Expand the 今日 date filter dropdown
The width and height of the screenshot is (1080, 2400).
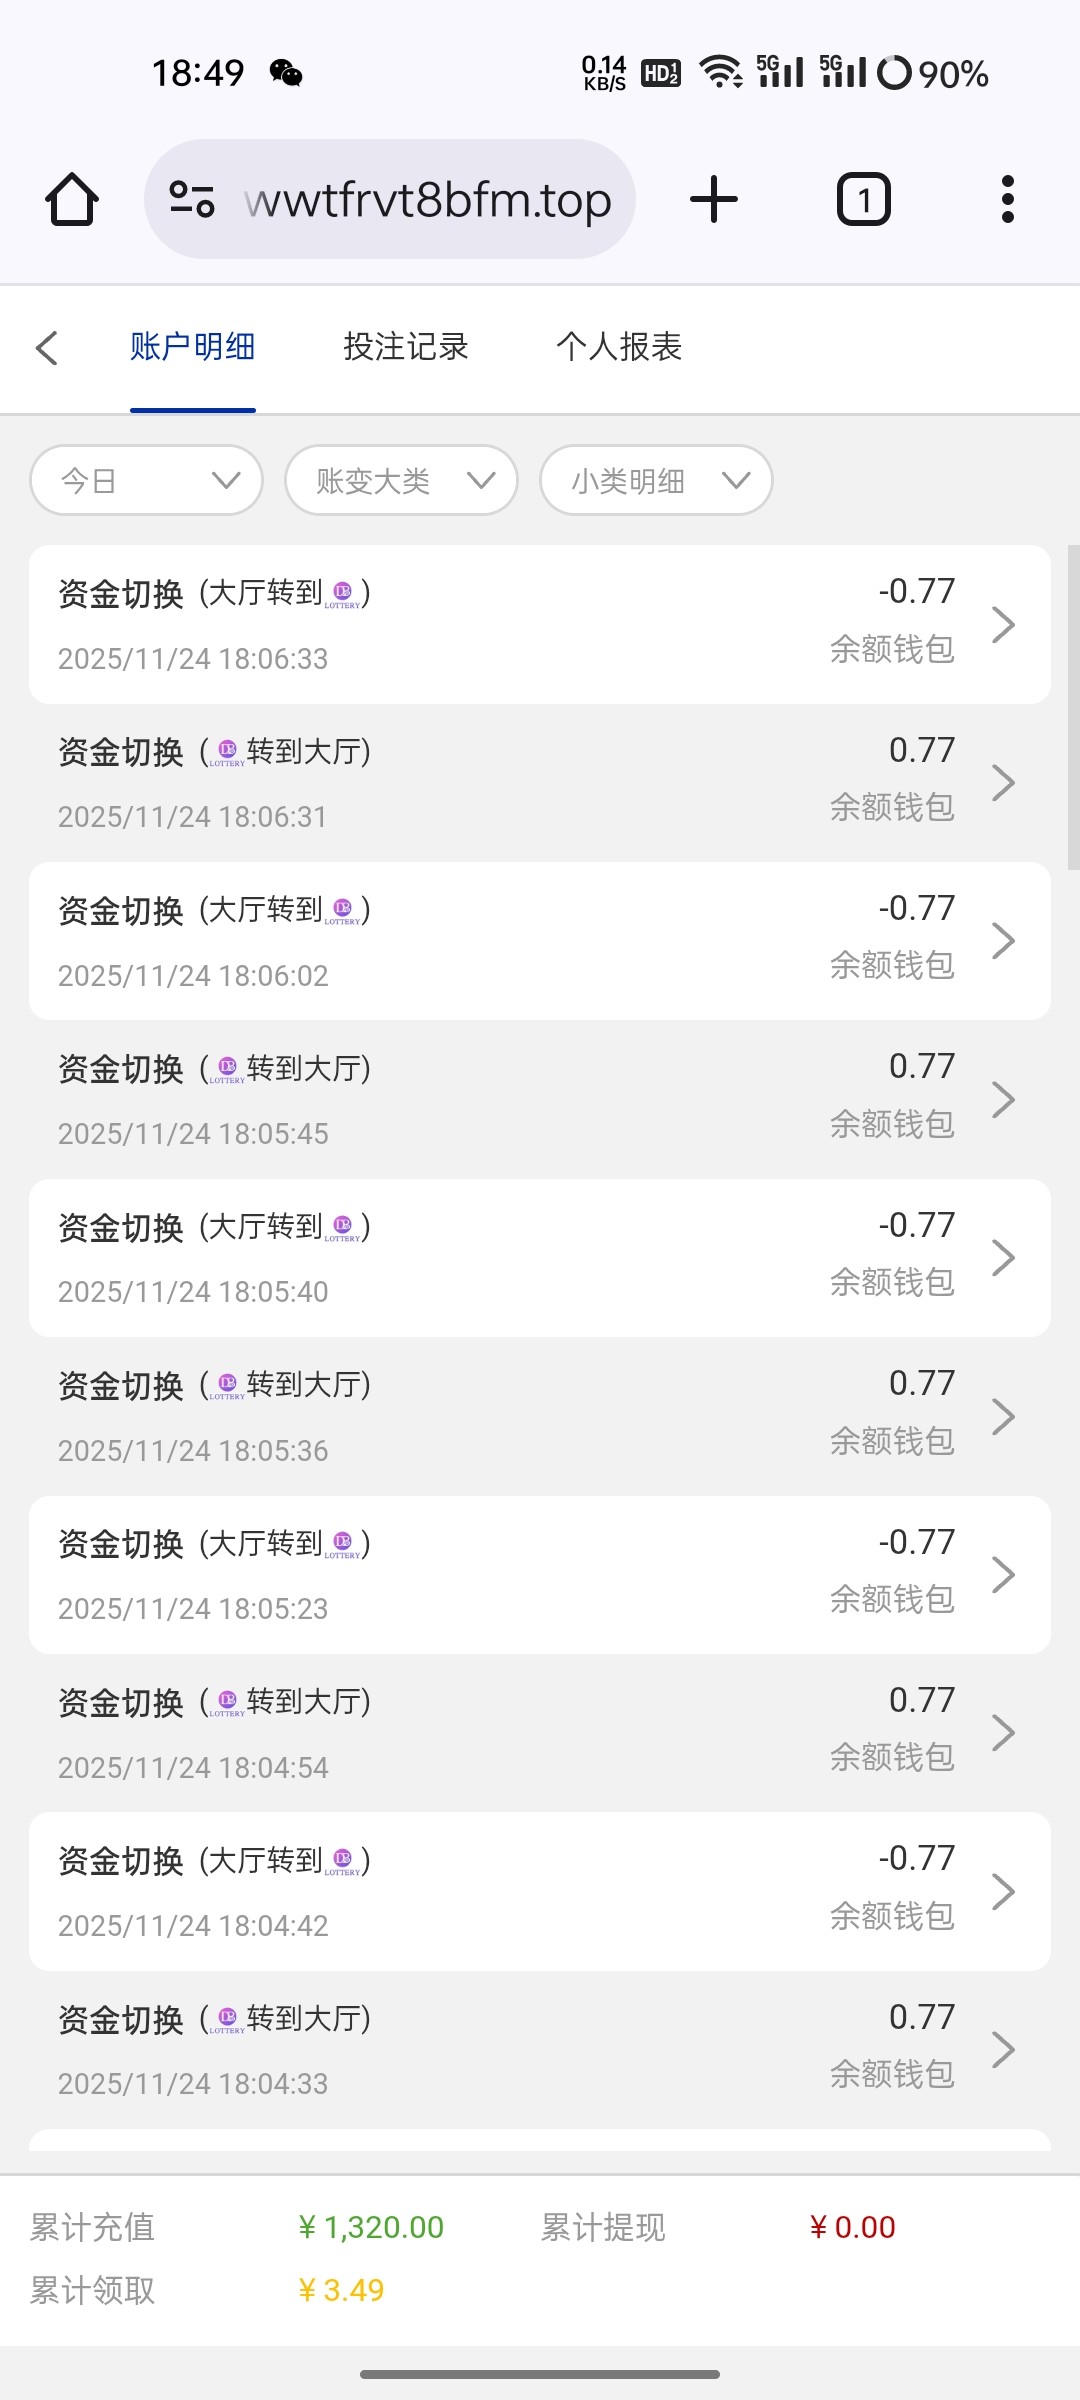tap(147, 481)
